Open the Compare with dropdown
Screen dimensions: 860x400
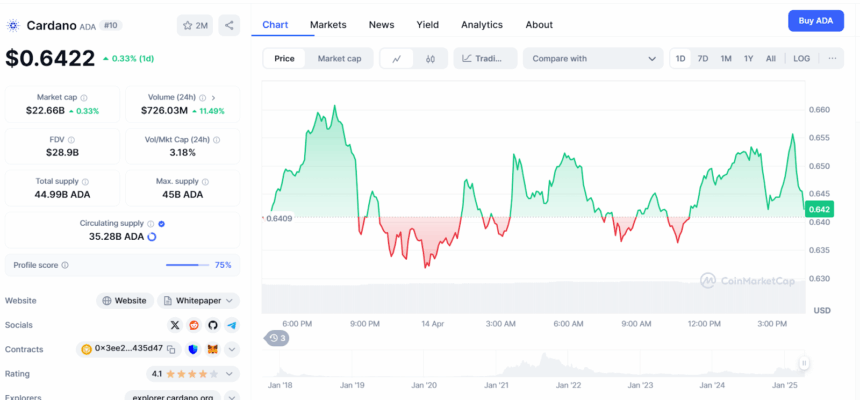click(592, 59)
